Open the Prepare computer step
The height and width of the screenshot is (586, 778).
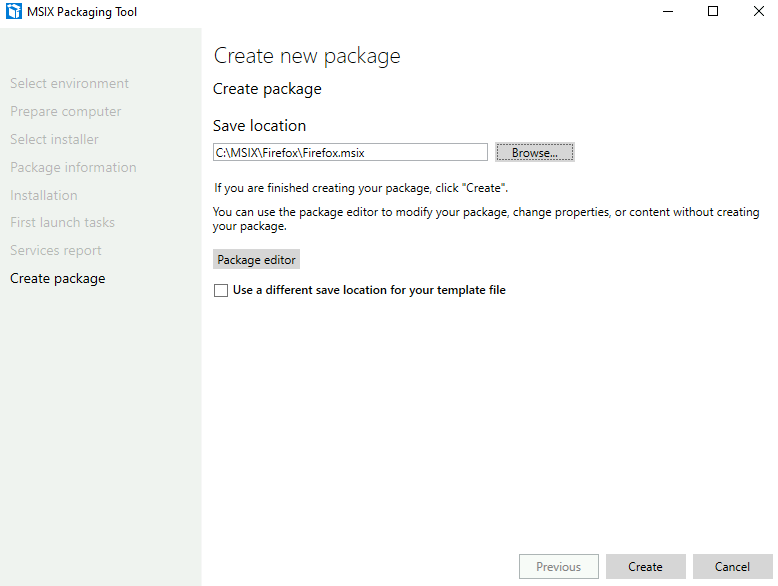pyautogui.click(x=65, y=111)
